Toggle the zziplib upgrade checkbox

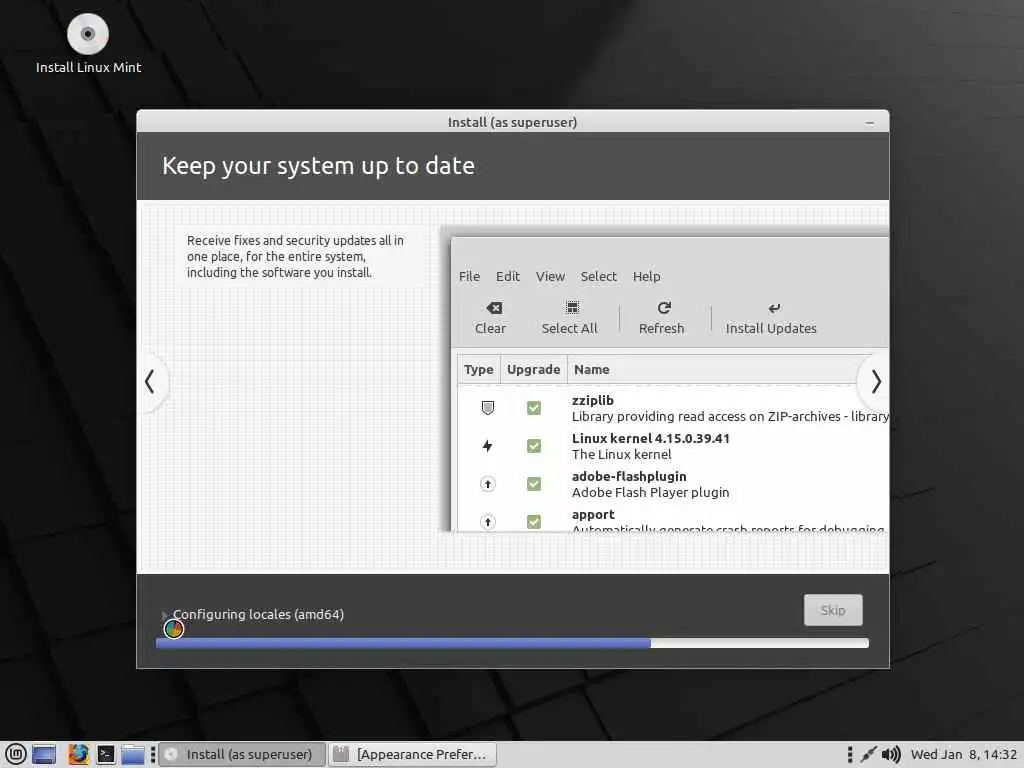click(534, 408)
